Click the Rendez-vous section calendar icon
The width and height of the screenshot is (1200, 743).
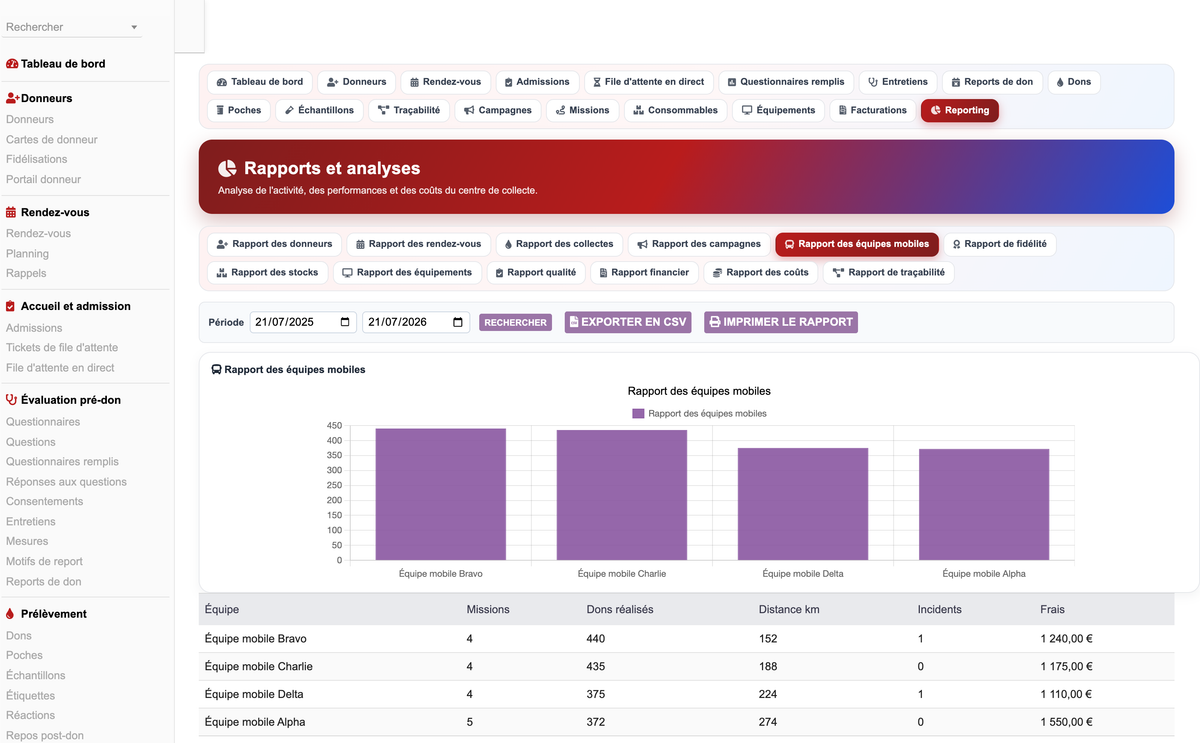[x=11, y=213]
